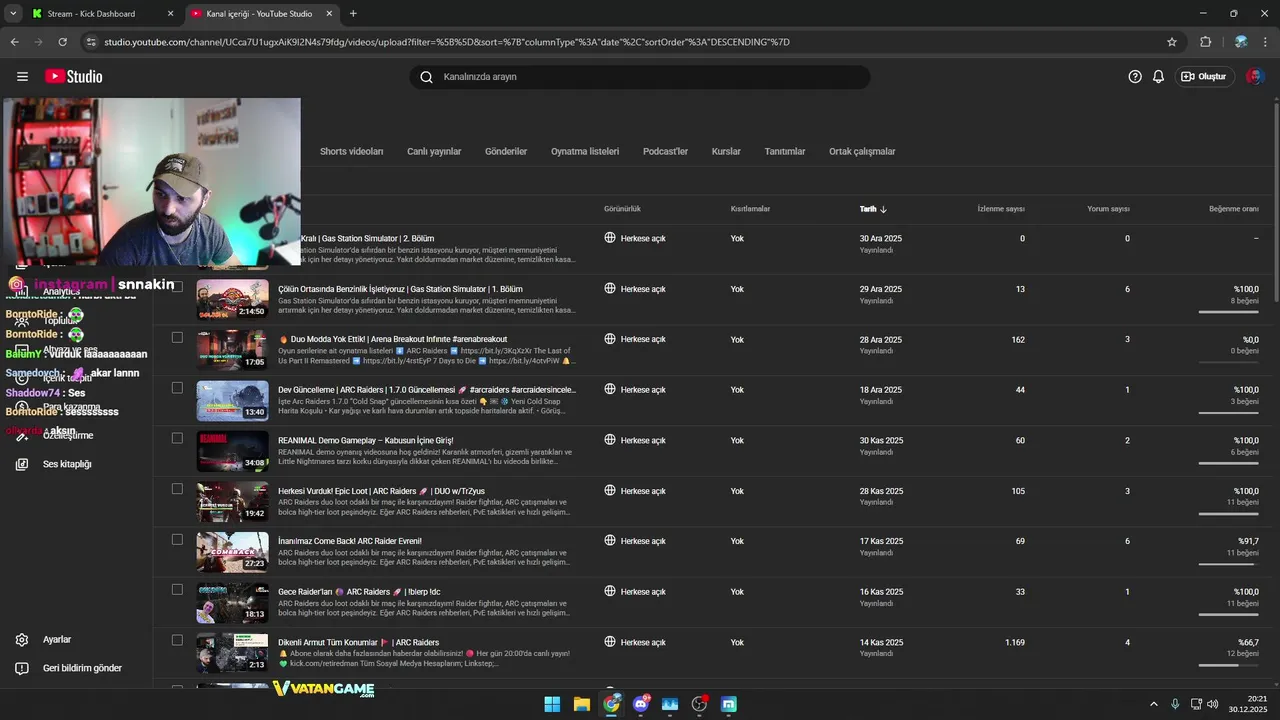Select checkbox for Herkesi Vurduk Epic Loot video

click(x=177, y=489)
